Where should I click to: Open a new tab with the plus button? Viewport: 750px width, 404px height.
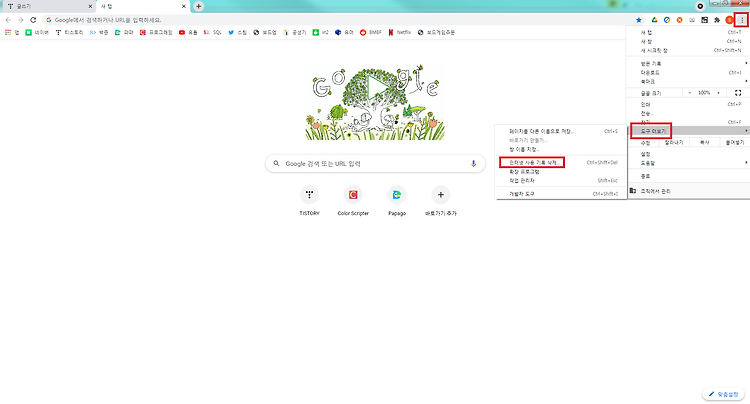click(199, 6)
